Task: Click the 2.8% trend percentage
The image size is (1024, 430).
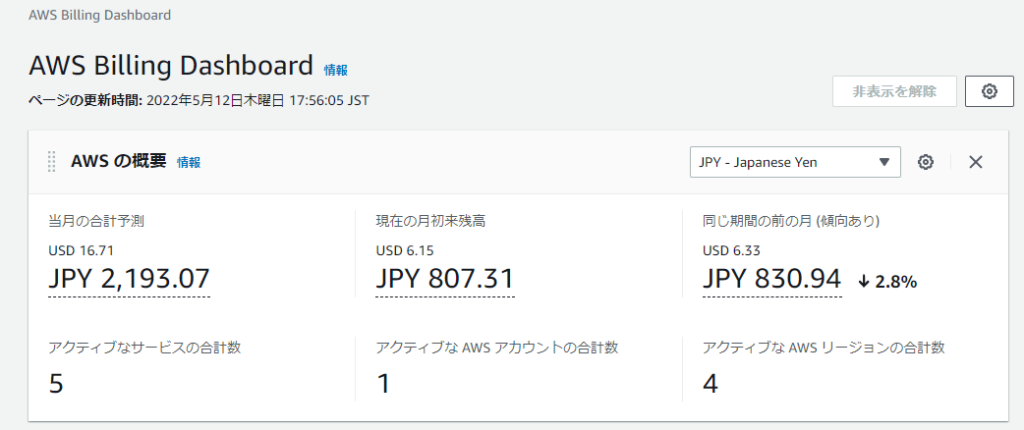Action: point(896,282)
